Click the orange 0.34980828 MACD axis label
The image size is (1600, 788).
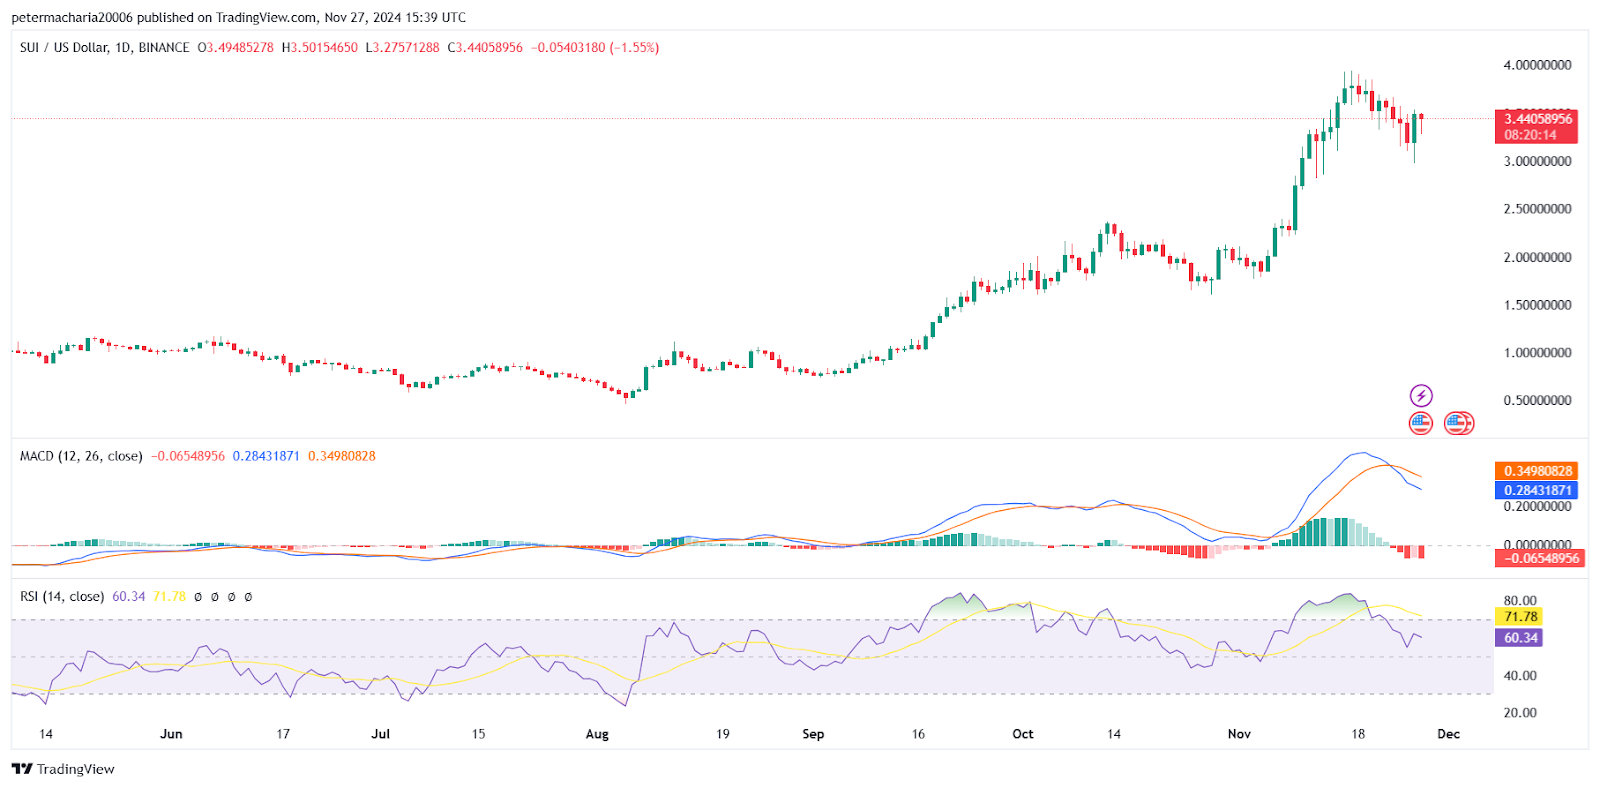tap(1537, 471)
